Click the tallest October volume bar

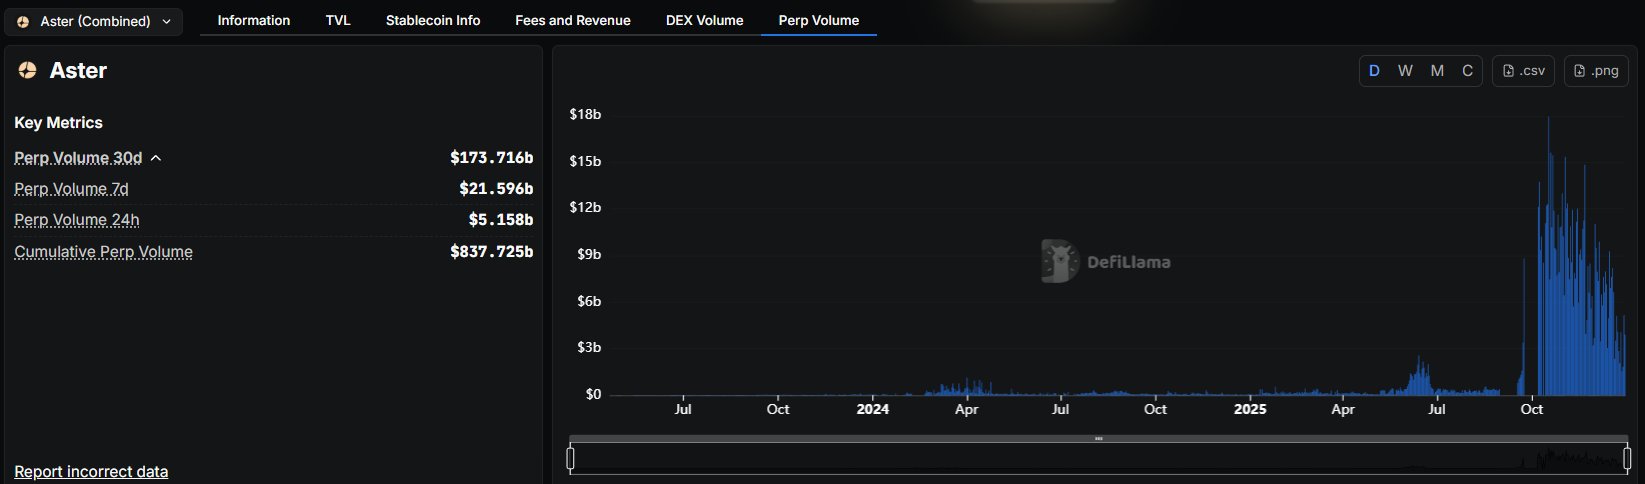(1549, 256)
